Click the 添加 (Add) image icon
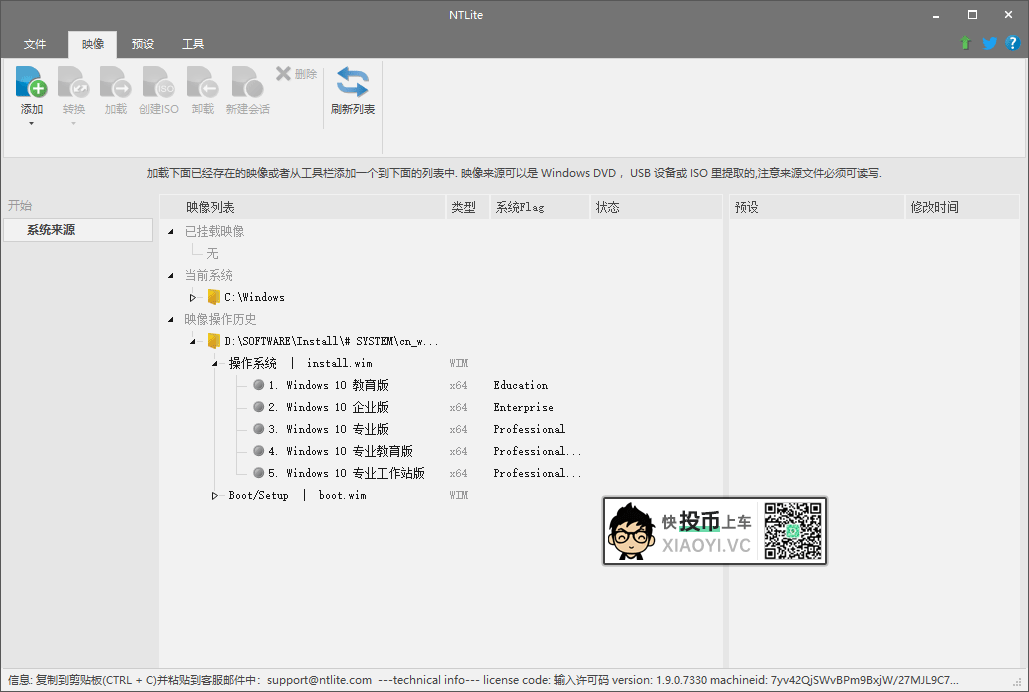 coord(31,82)
